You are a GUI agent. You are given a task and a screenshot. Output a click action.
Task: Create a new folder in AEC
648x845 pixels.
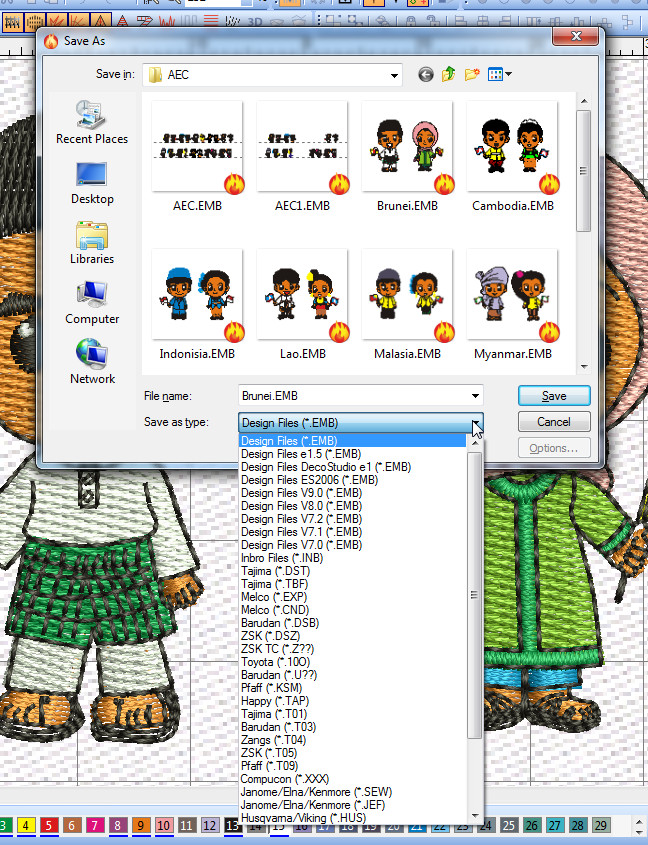click(x=472, y=74)
